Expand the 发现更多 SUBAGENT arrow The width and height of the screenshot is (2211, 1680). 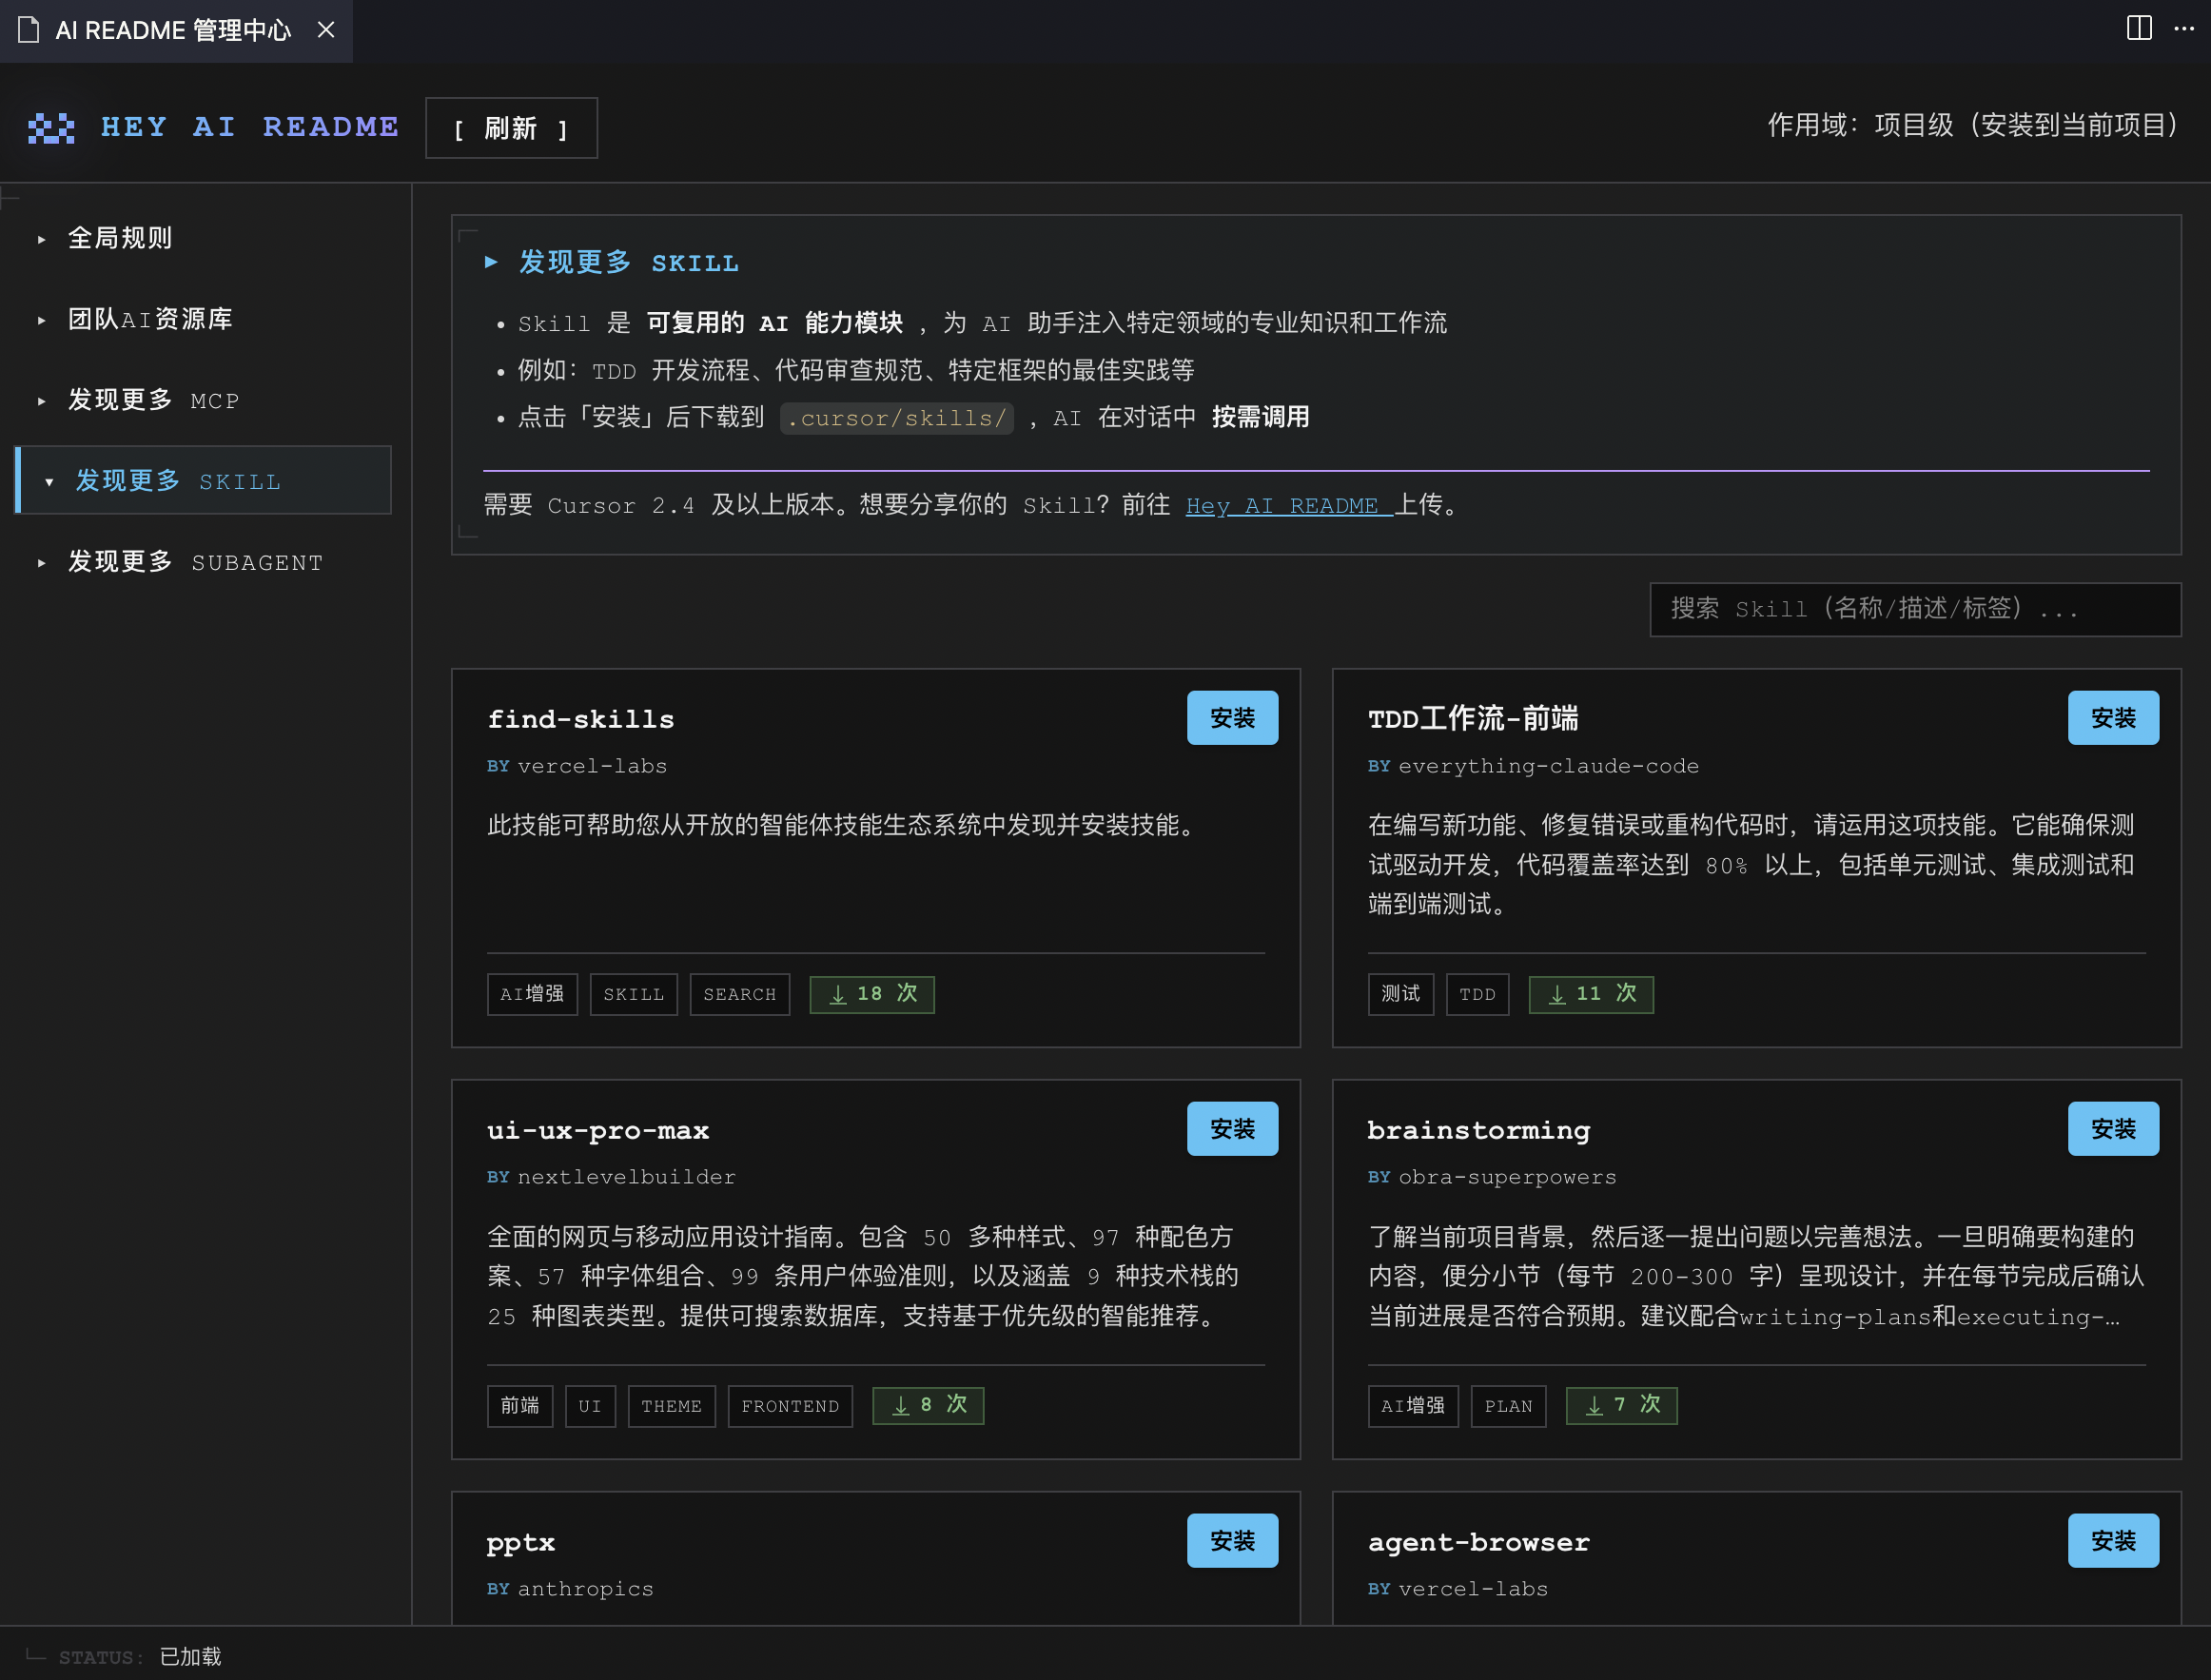[41, 563]
